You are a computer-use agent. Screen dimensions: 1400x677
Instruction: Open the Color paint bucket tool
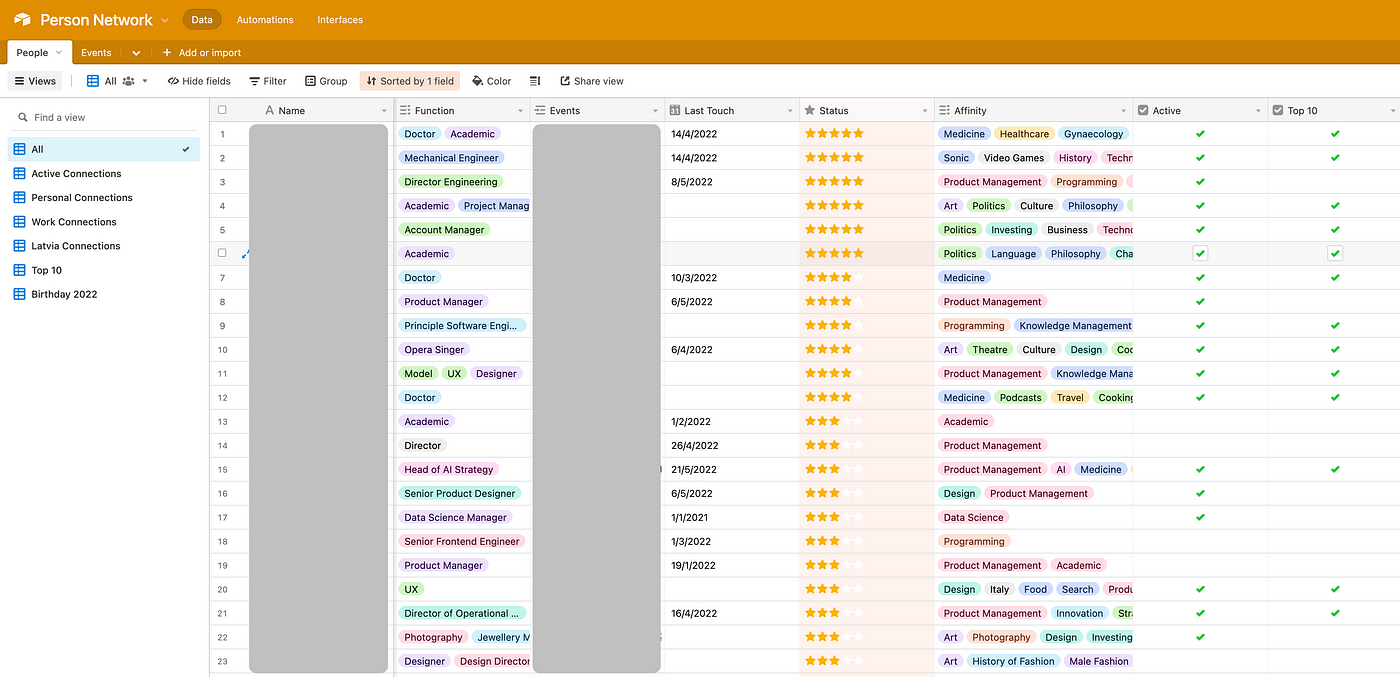[x=491, y=81]
